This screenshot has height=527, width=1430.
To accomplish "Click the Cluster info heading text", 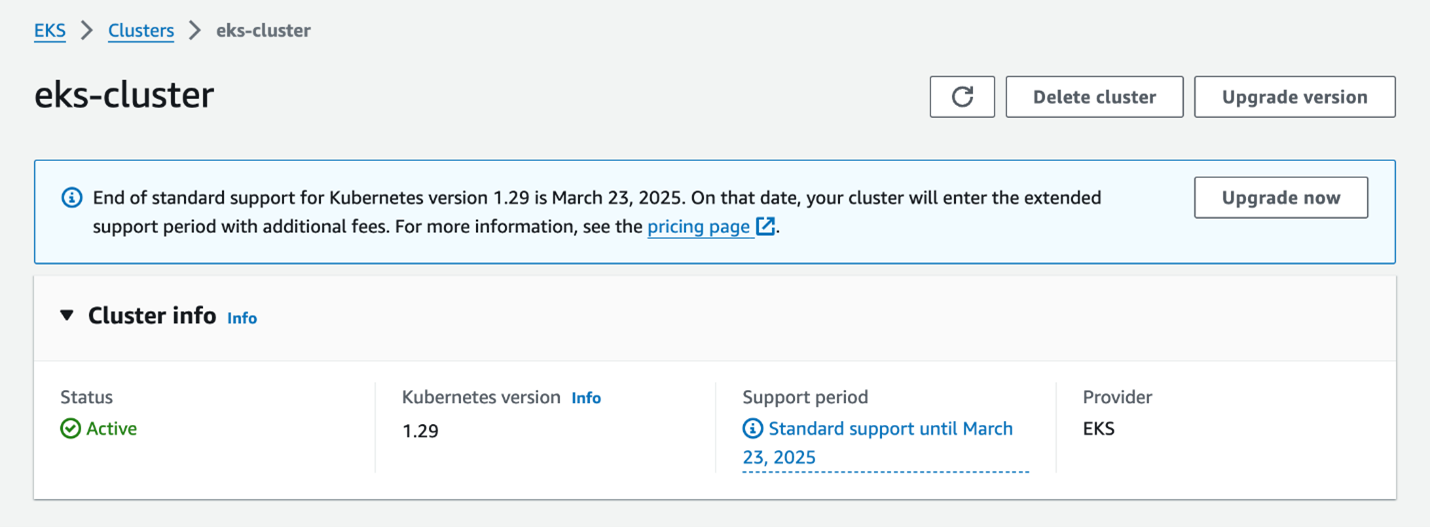I will tap(152, 316).
